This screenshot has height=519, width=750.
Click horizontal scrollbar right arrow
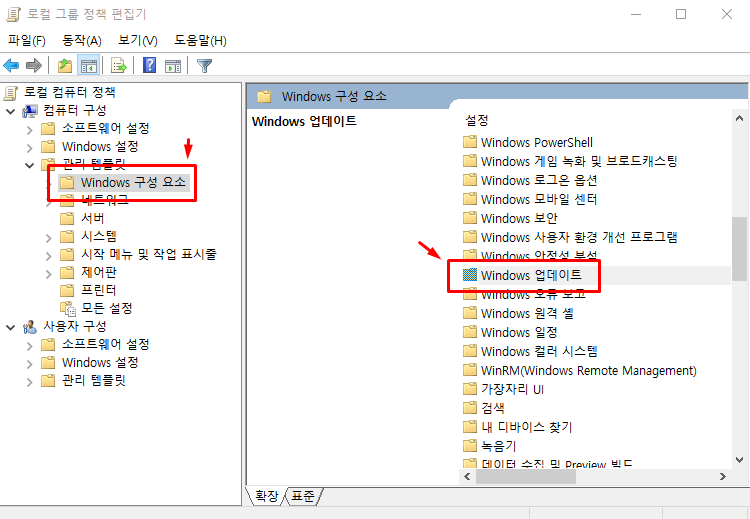723,476
